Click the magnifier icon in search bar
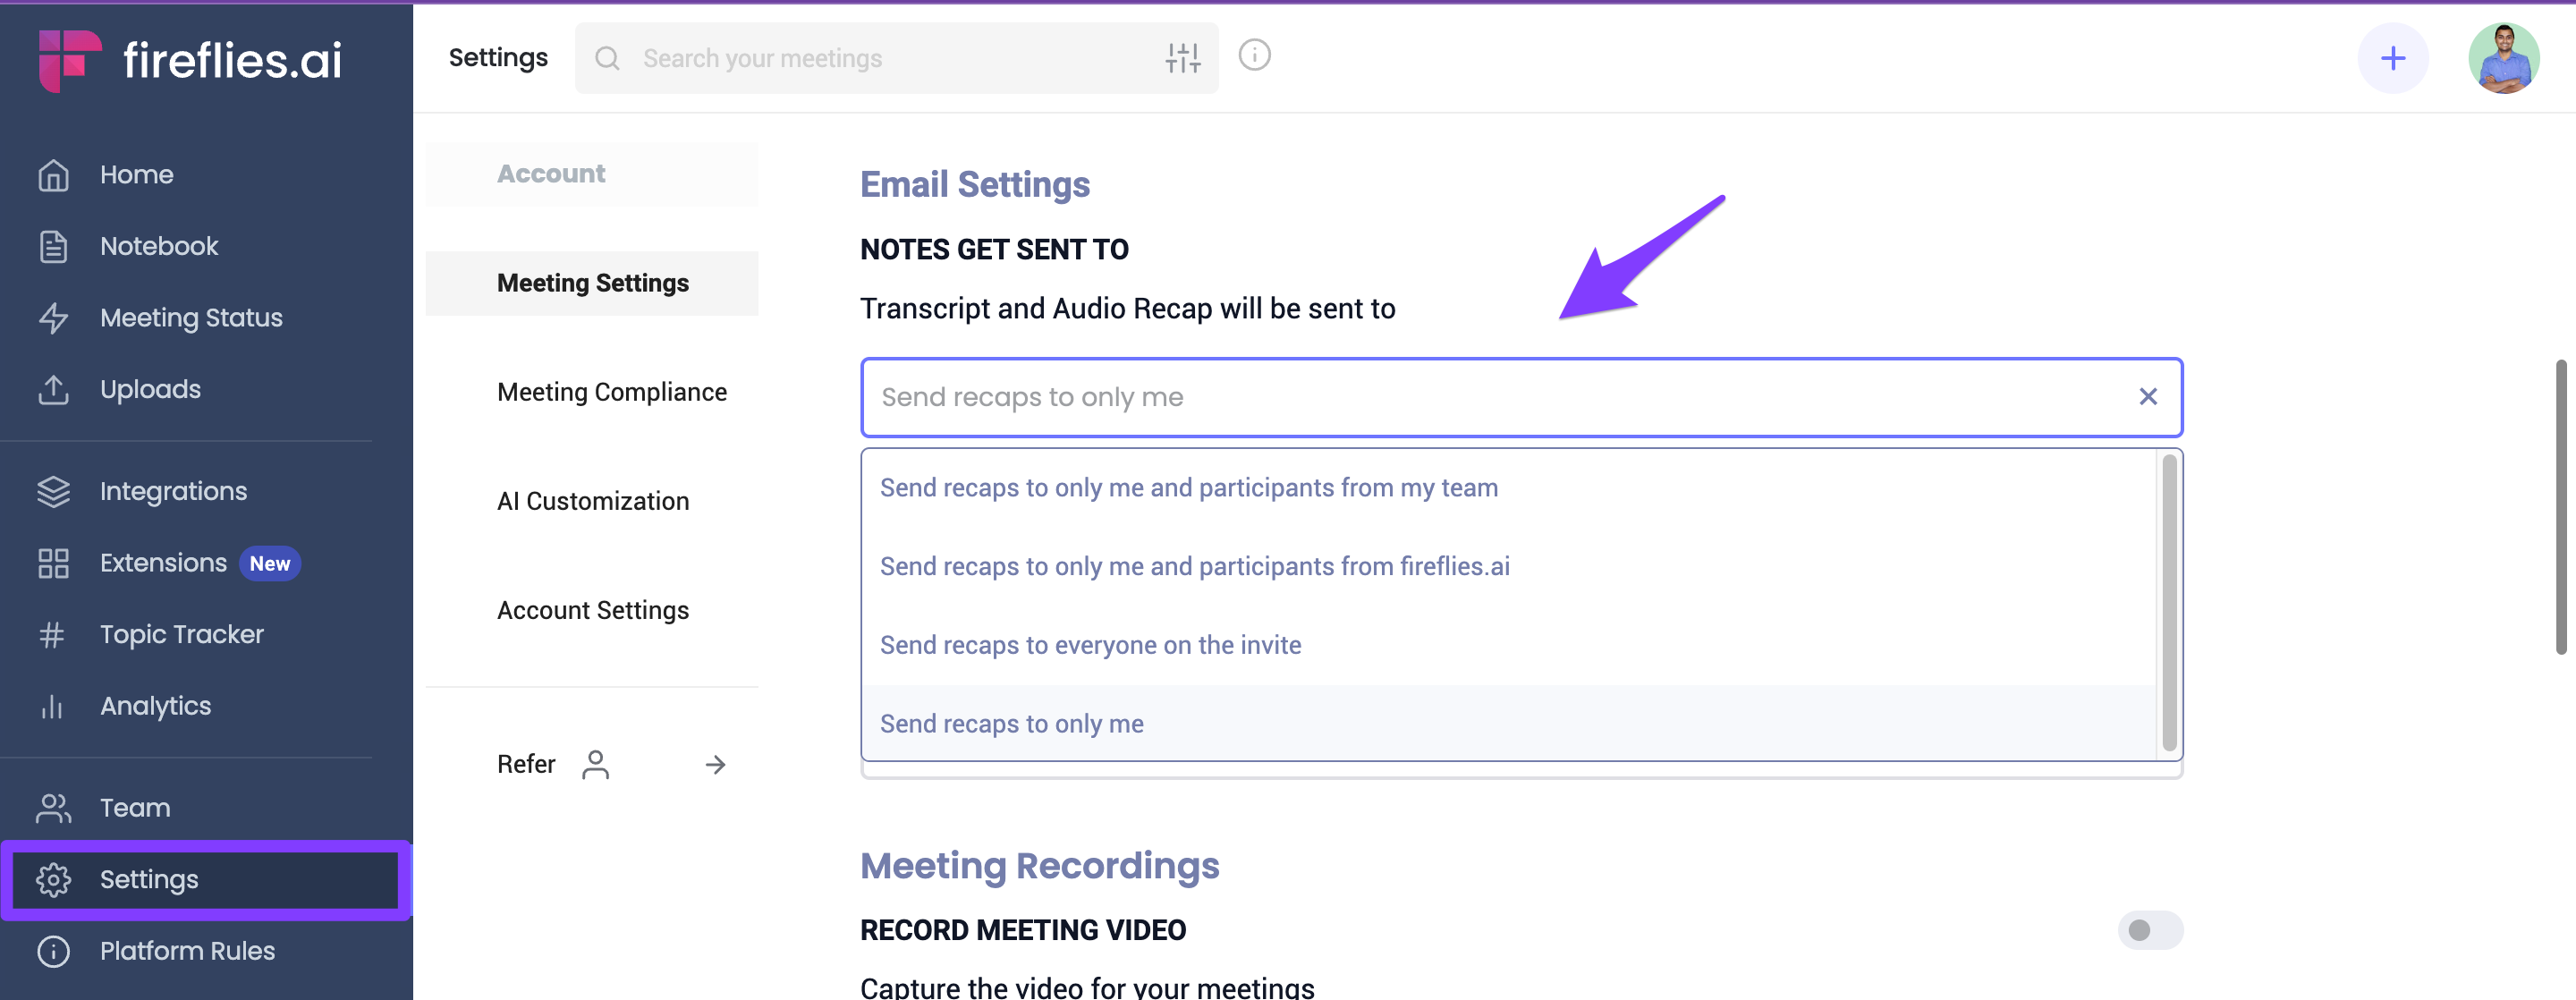The image size is (2576, 1000). click(607, 58)
